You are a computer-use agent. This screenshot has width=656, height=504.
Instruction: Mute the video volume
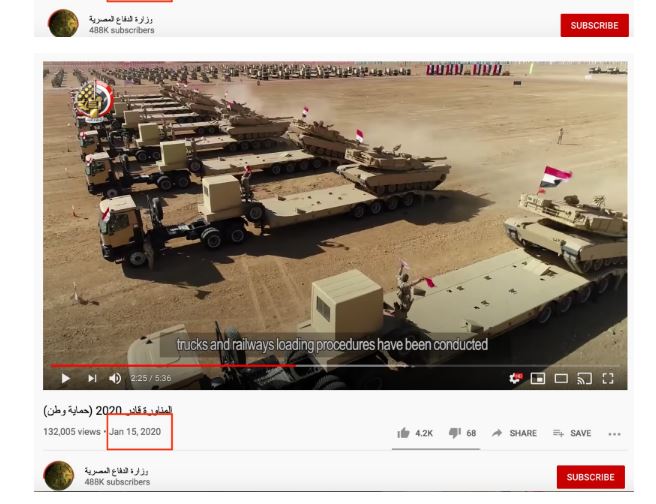(115, 379)
